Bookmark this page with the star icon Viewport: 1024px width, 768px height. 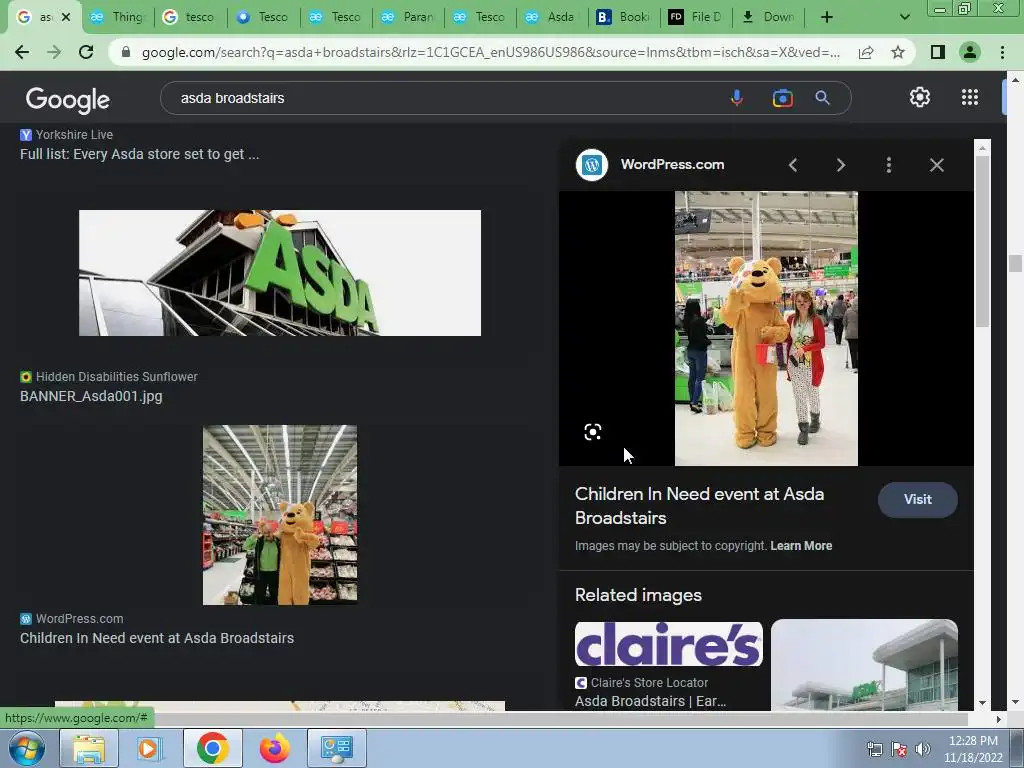898,52
